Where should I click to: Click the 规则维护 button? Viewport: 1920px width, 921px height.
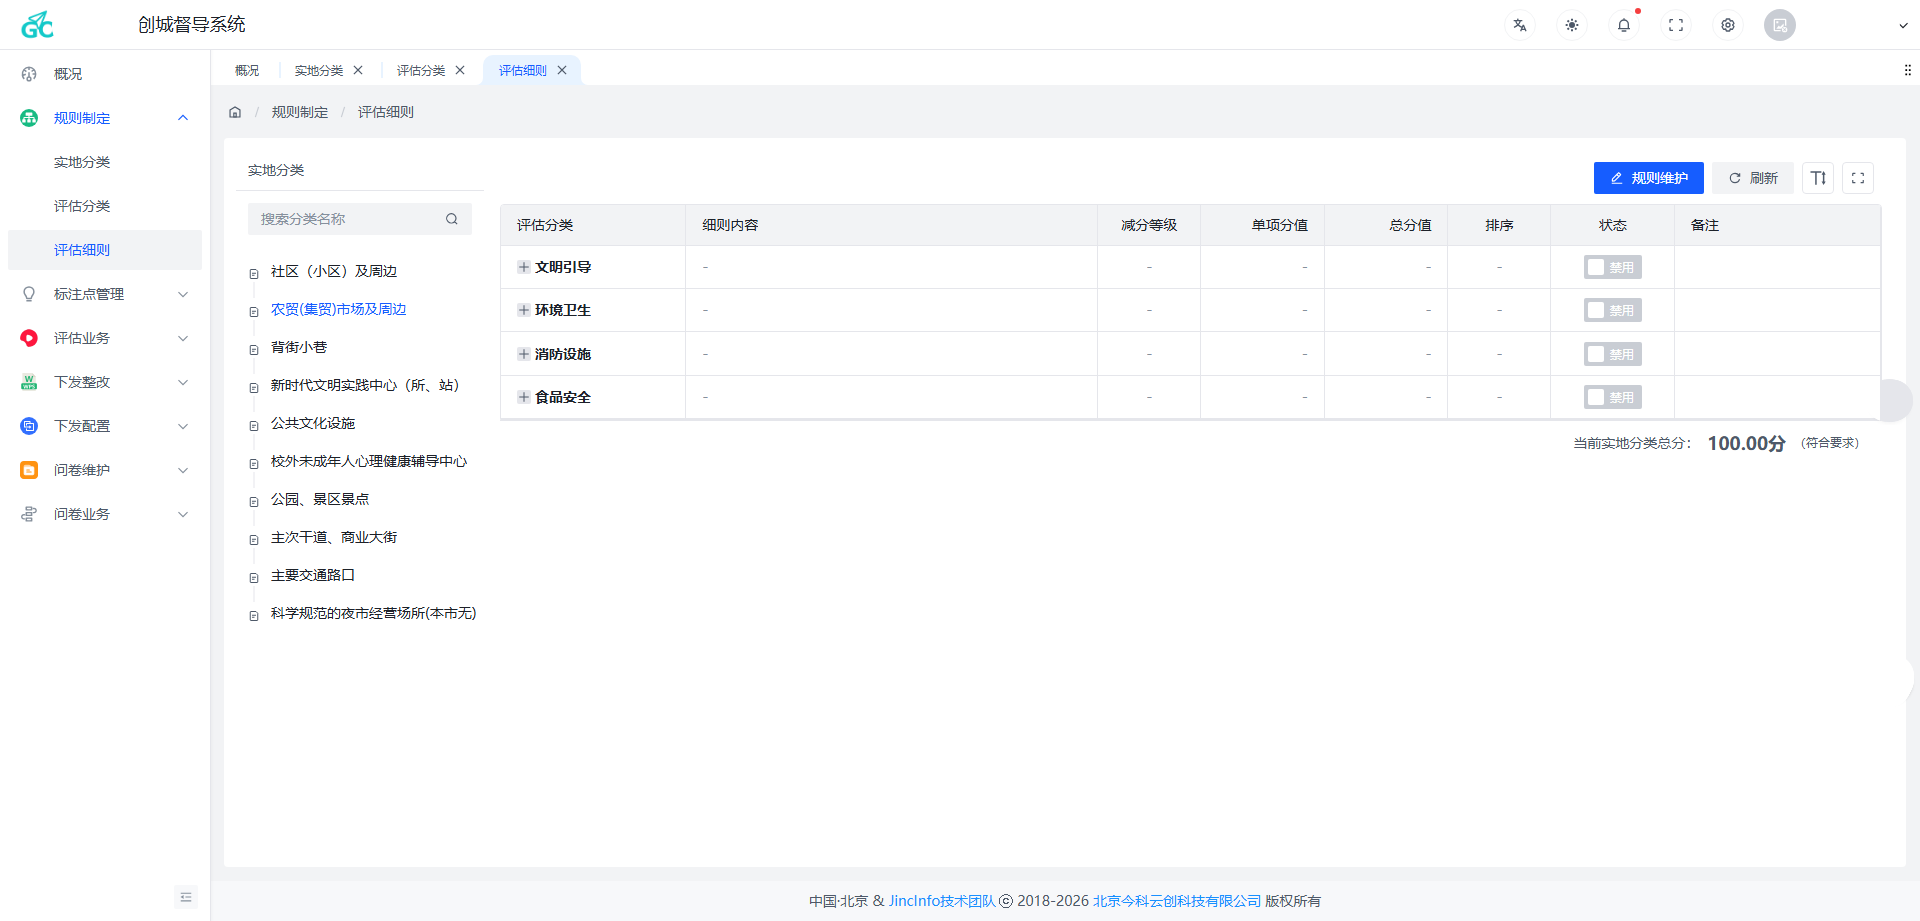[1648, 178]
